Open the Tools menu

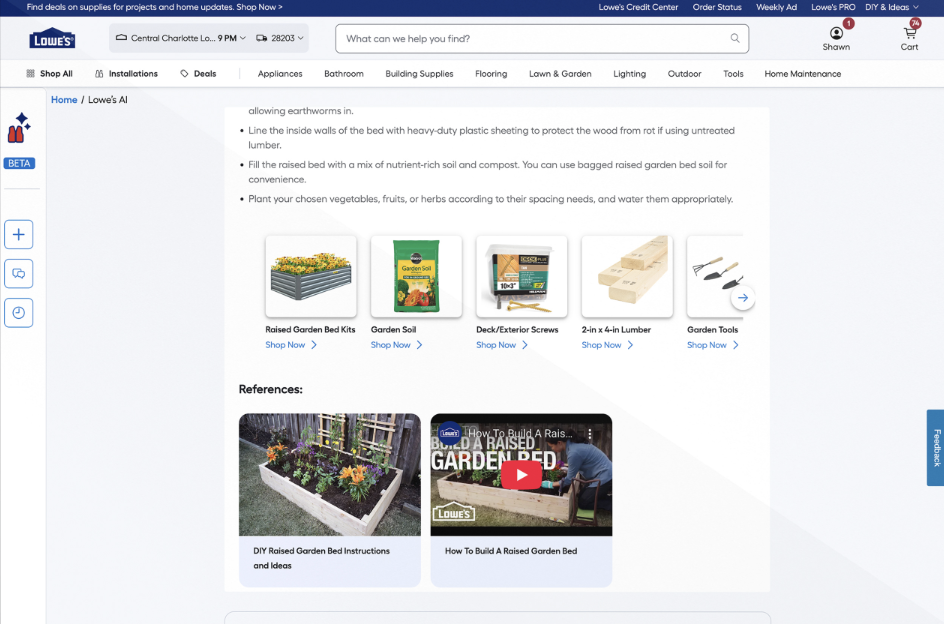(733, 73)
